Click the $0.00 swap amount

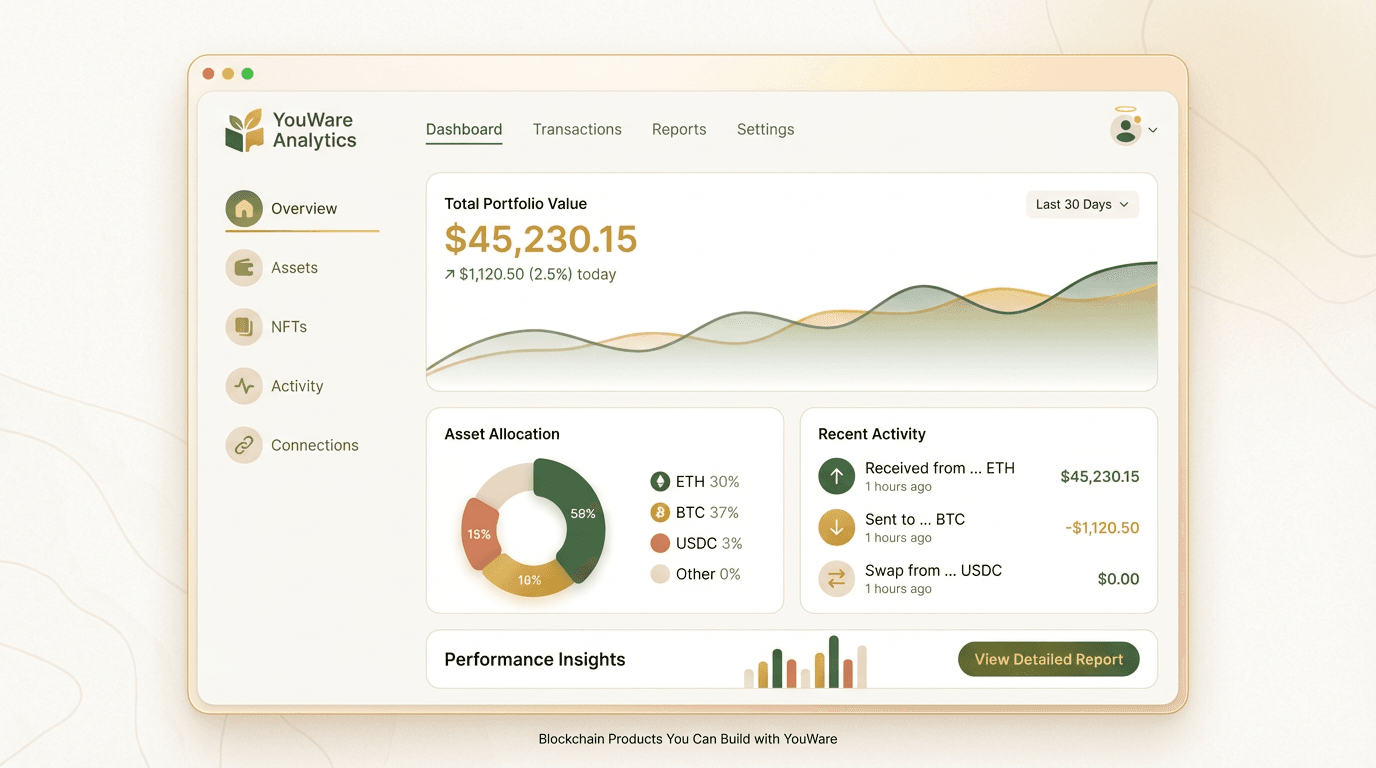[1118, 579]
